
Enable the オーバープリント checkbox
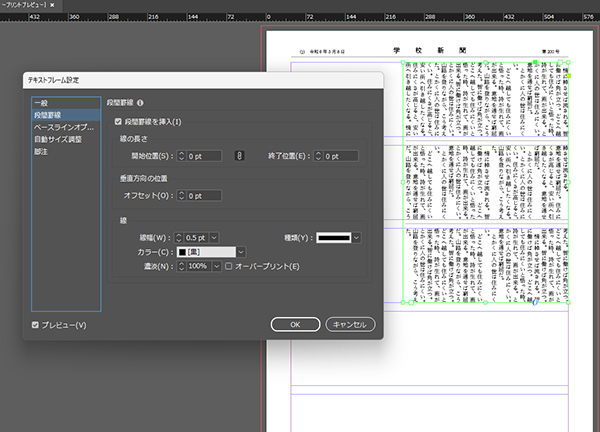pos(228,266)
